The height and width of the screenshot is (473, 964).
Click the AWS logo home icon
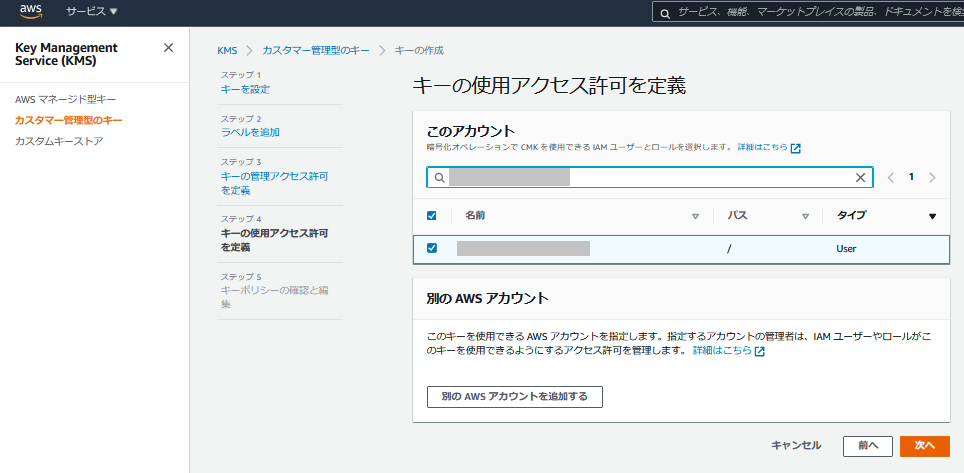point(30,12)
